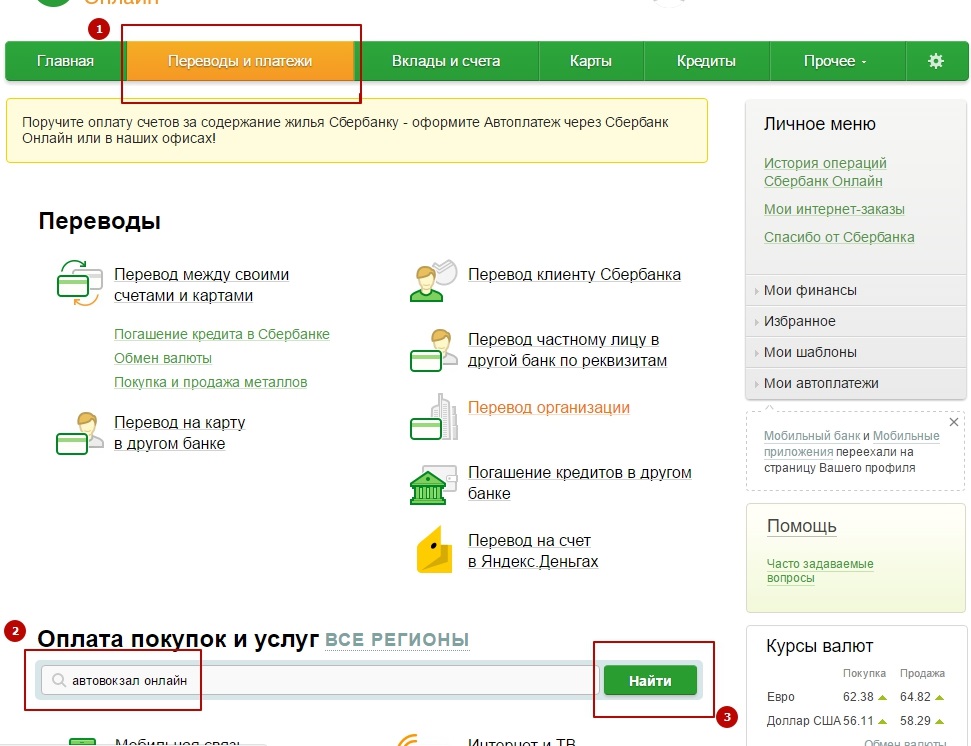Expand Мои автоплатежи section
This screenshot has height=746, width=971.
pyautogui.click(x=856, y=383)
